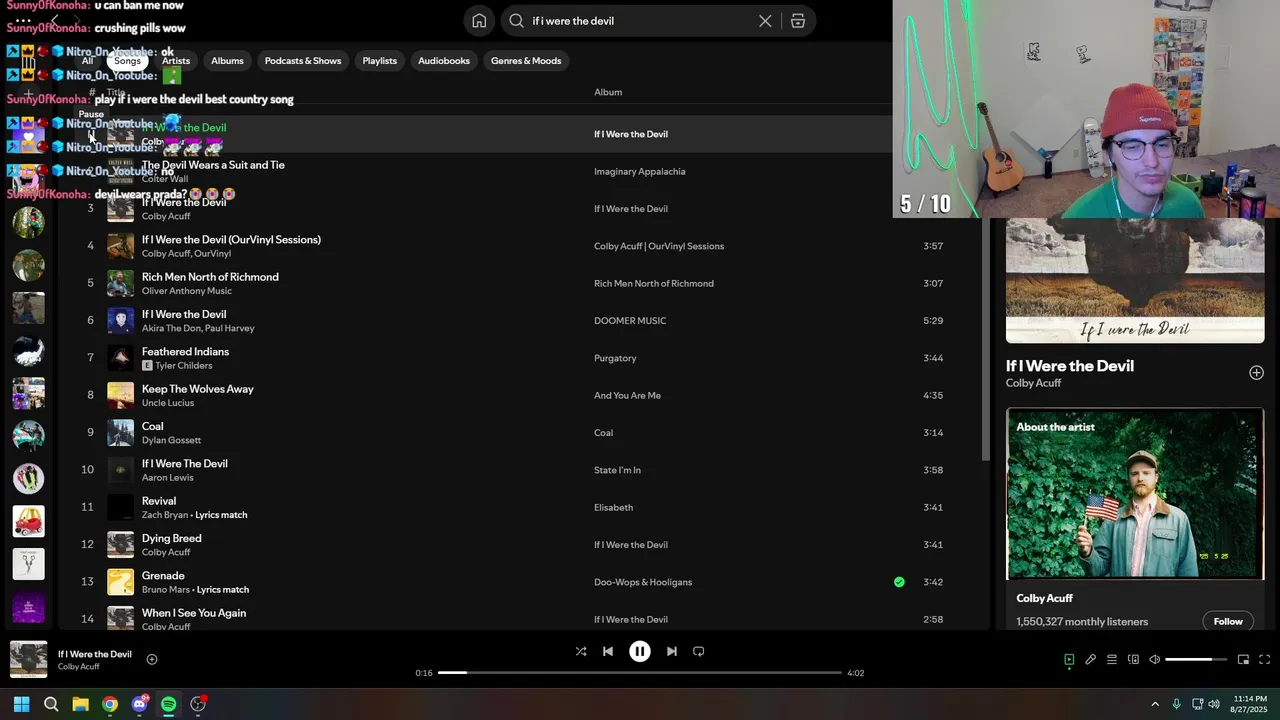Skip to previous track
This screenshot has height=720, width=1280.
[x=608, y=651]
